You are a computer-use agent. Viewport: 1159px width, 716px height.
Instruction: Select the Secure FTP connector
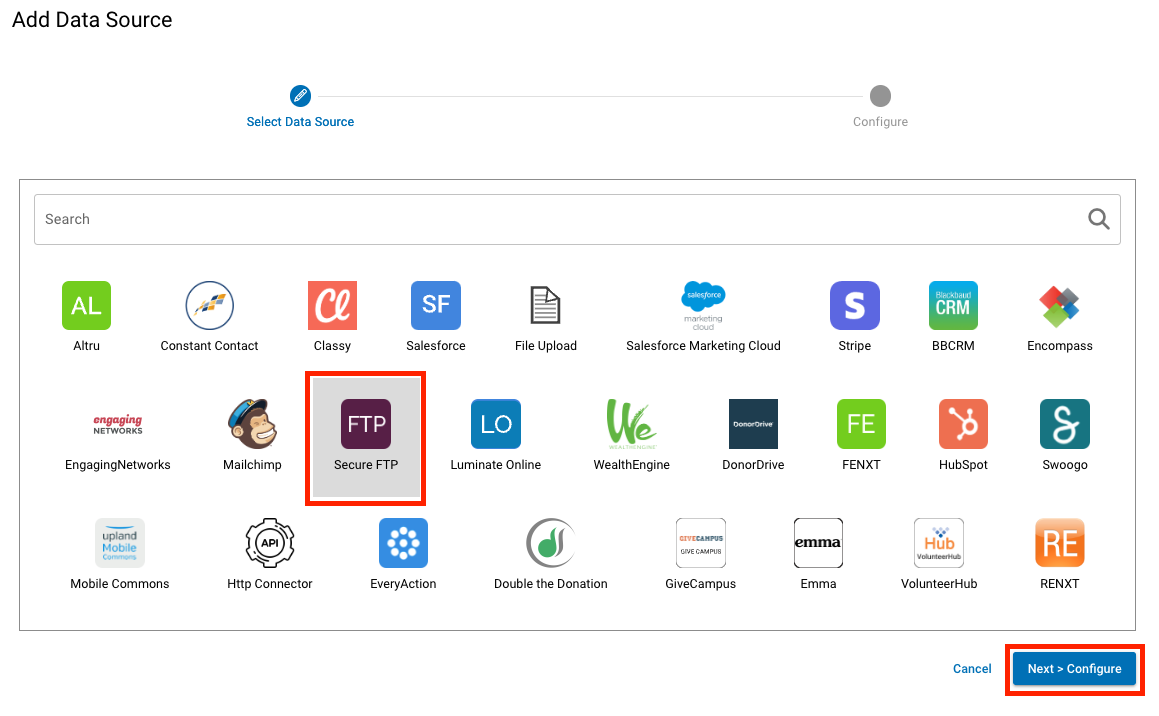coord(365,424)
